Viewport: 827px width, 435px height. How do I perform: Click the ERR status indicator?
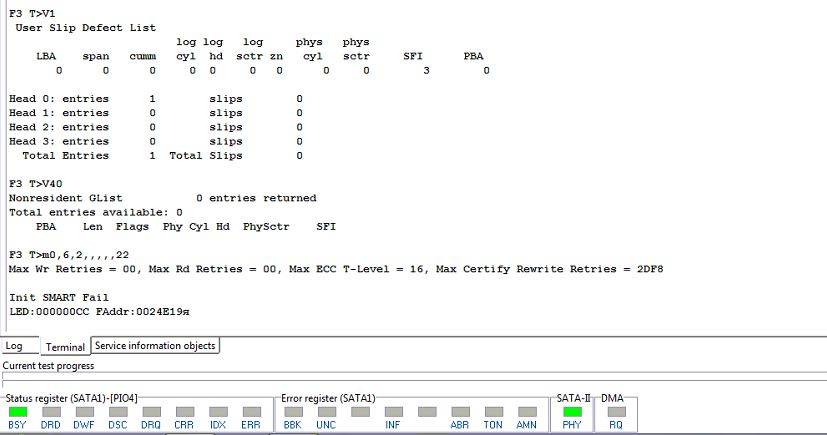[x=252, y=412]
